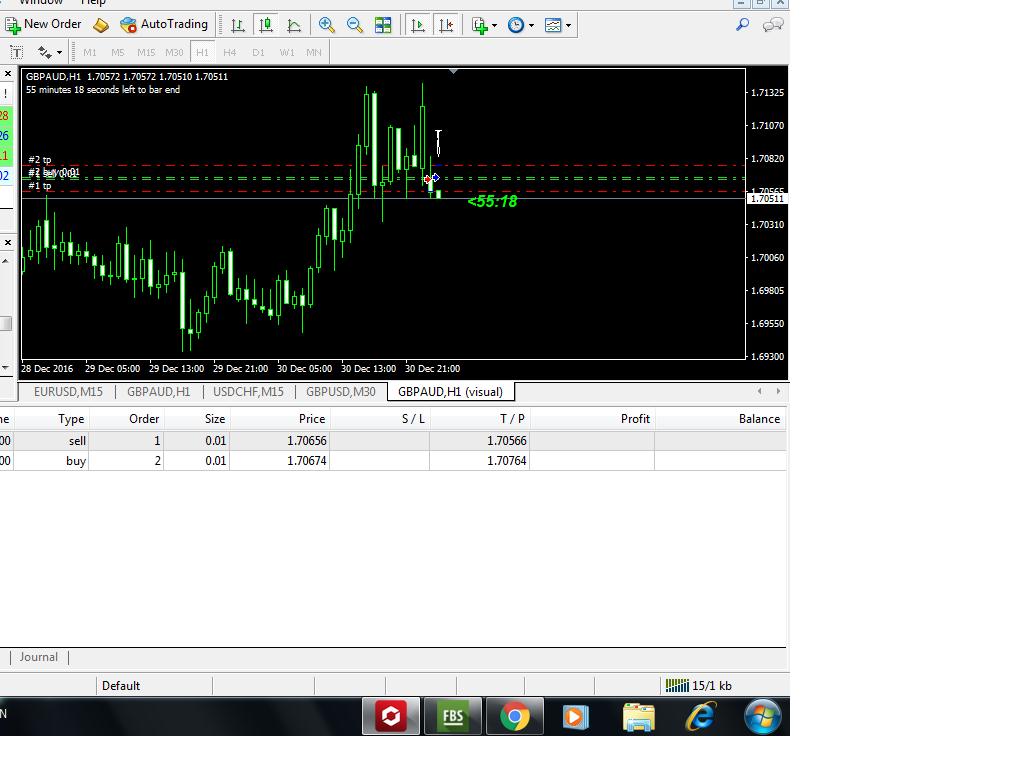Image resolution: width=1024 pixels, height=768 pixels.
Task: Select the text label tool
Action: tap(17, 52)
